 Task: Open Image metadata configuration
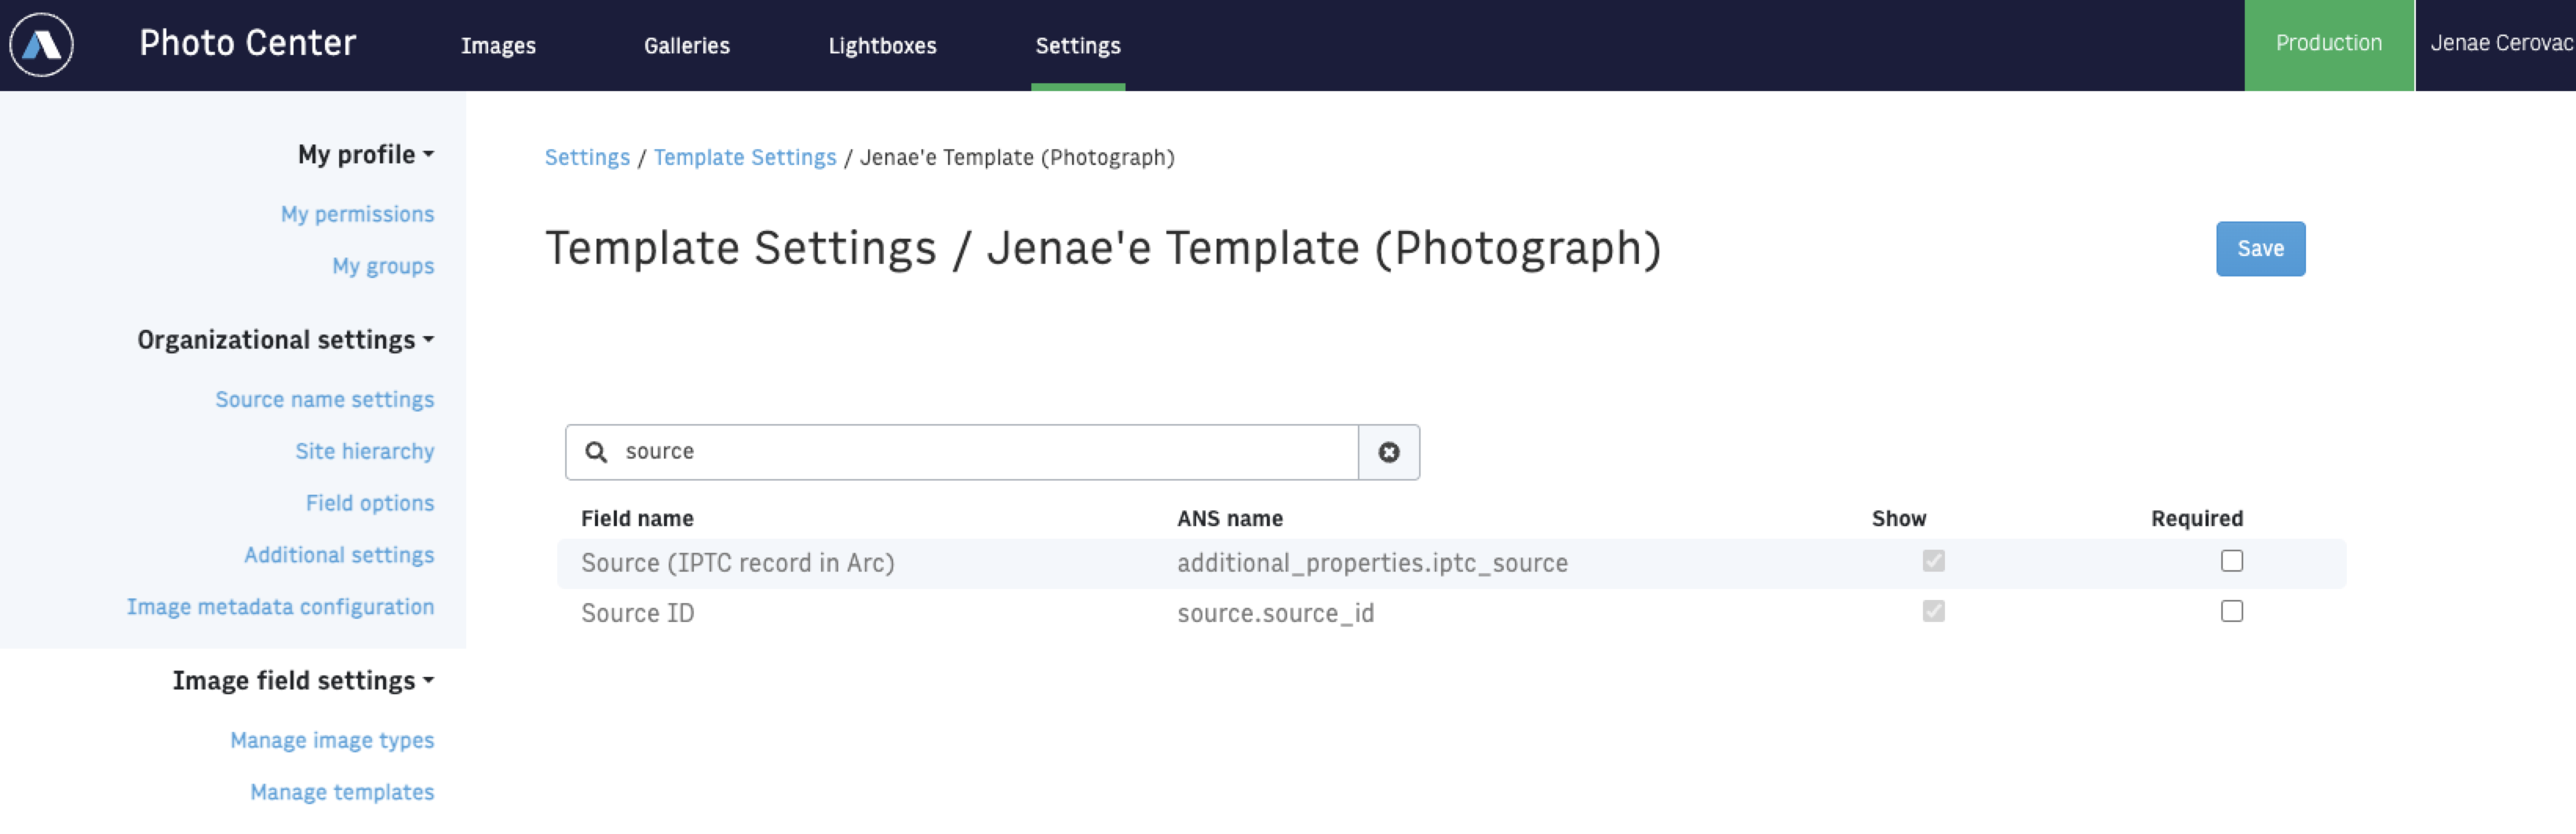click(280, 607)
